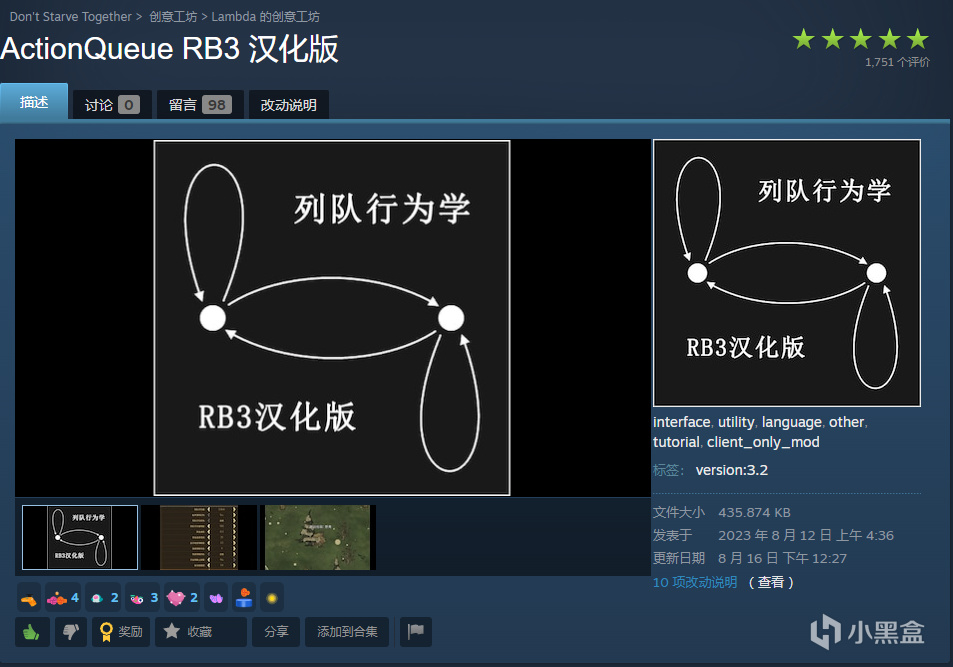Click the purple butterfly award icon
Screen dimensions: 953x667
coord(216,598)
